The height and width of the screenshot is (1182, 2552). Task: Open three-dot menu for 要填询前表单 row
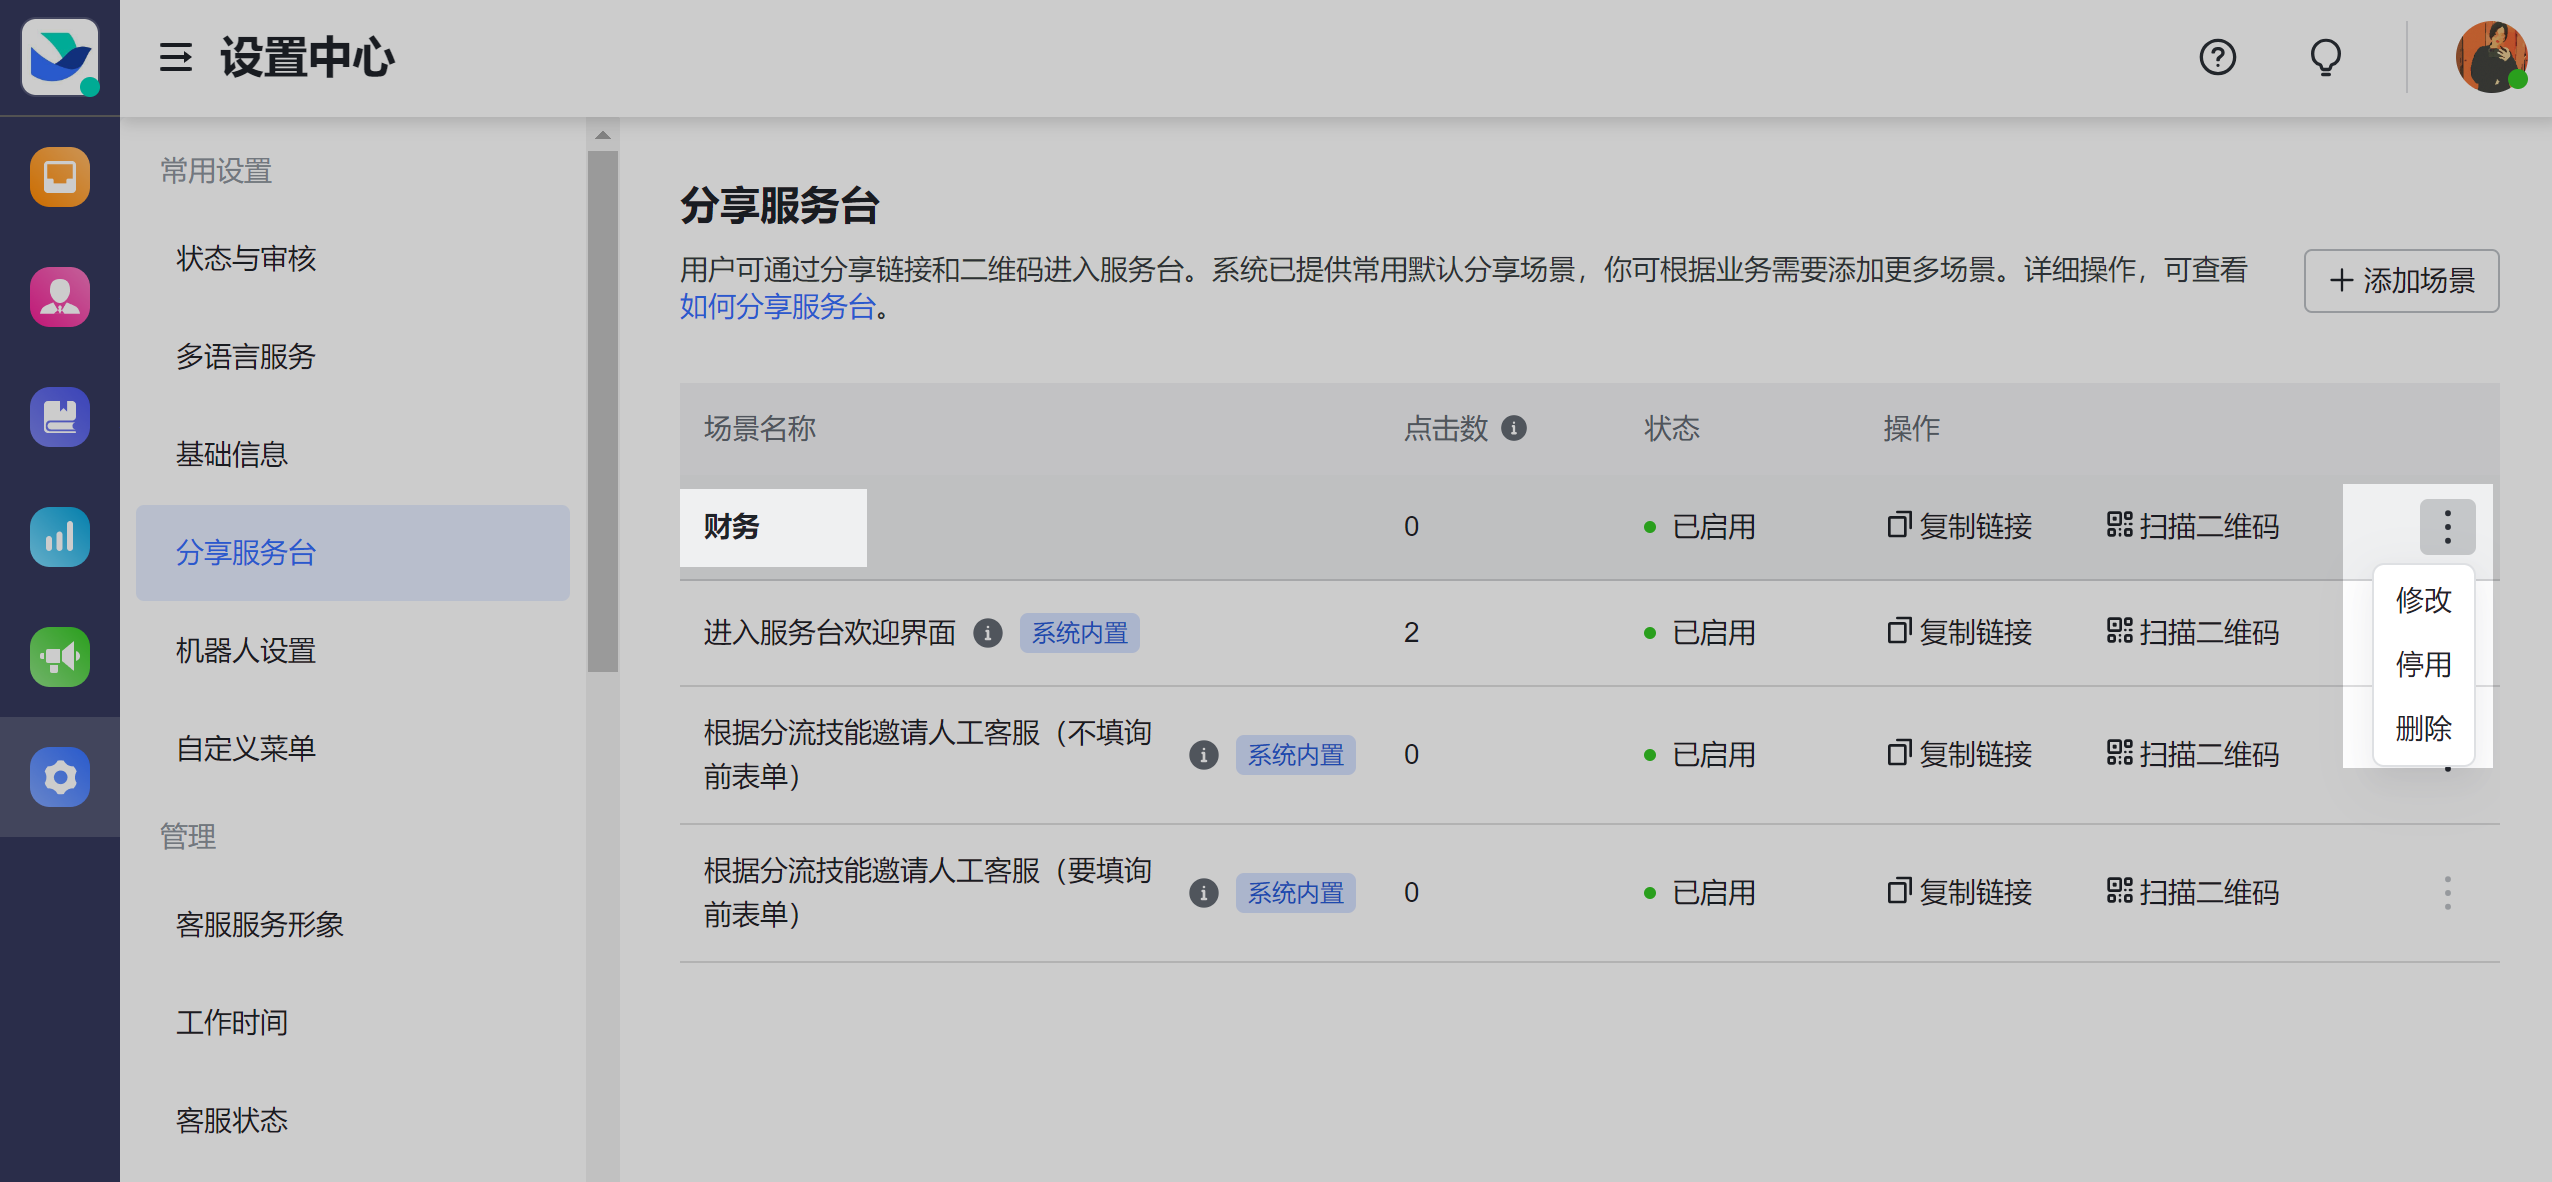2447,893
